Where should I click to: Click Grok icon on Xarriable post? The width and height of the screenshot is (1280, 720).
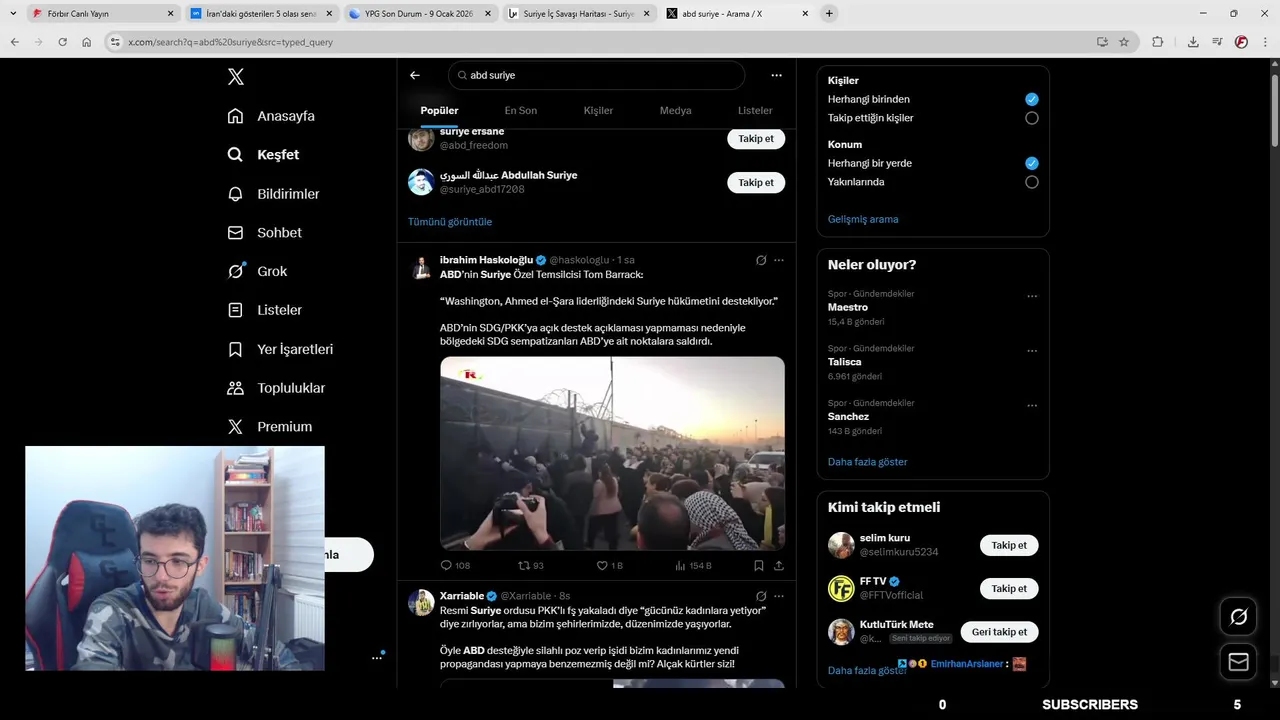[761, 596]
